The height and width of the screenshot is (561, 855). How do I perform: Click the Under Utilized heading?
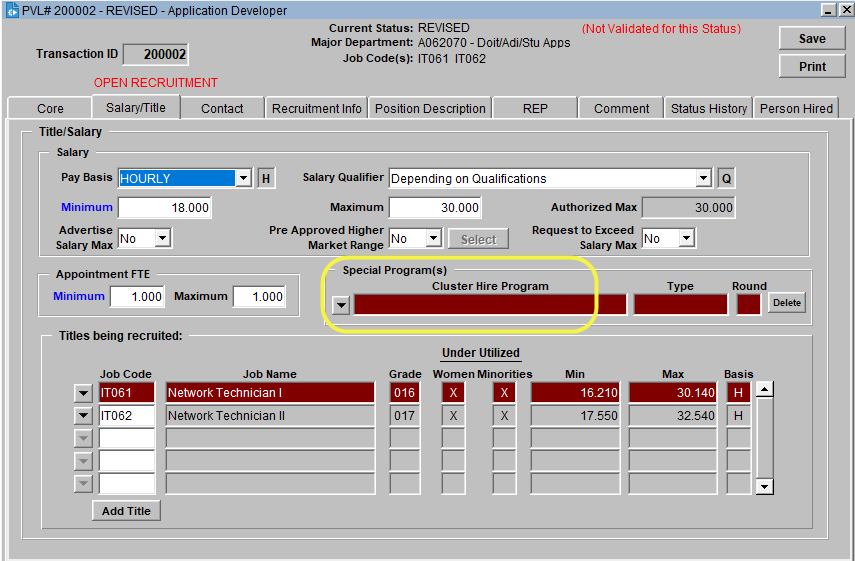pos(480,353)
